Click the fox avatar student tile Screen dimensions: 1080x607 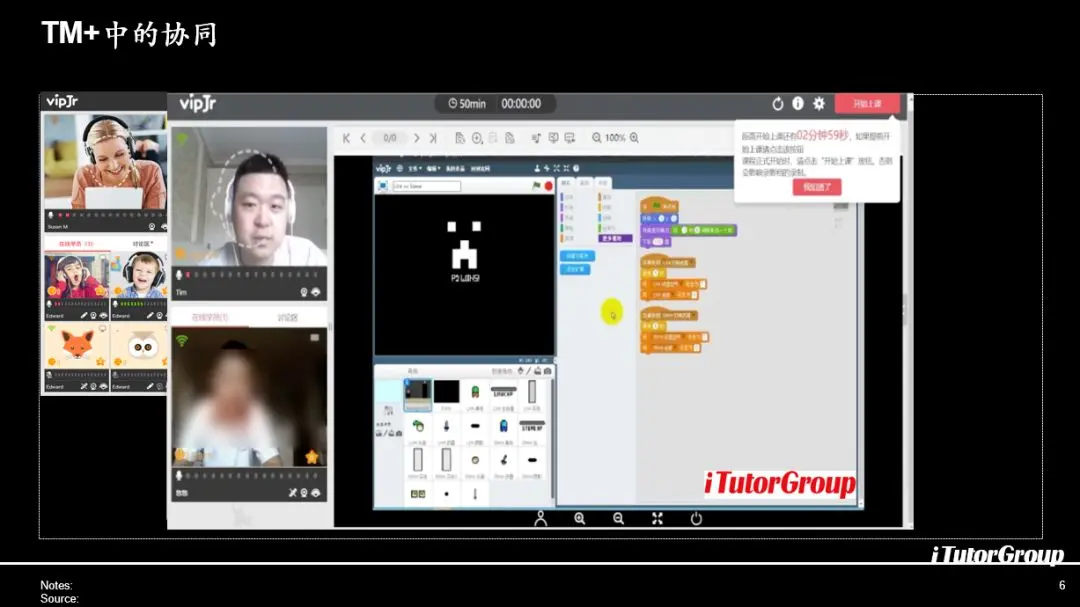pyautogui.click(x=76, y=347)
